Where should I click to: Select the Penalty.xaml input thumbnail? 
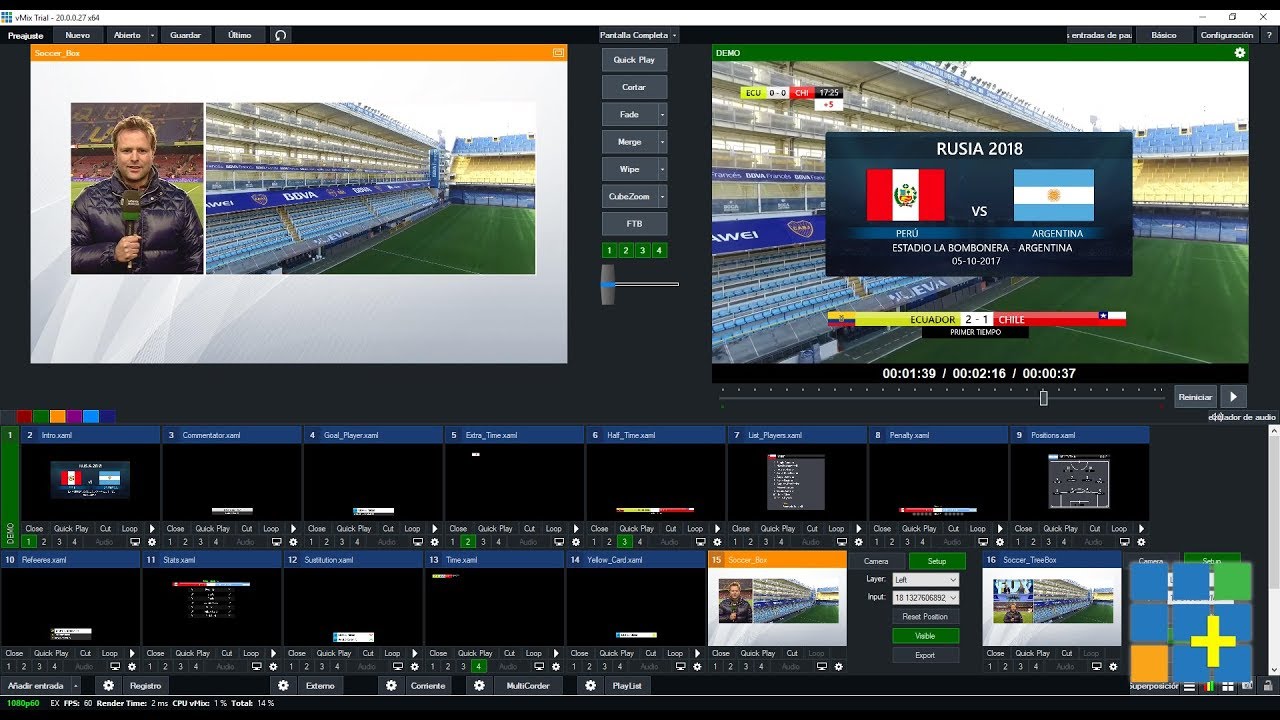tap(938, 482)
